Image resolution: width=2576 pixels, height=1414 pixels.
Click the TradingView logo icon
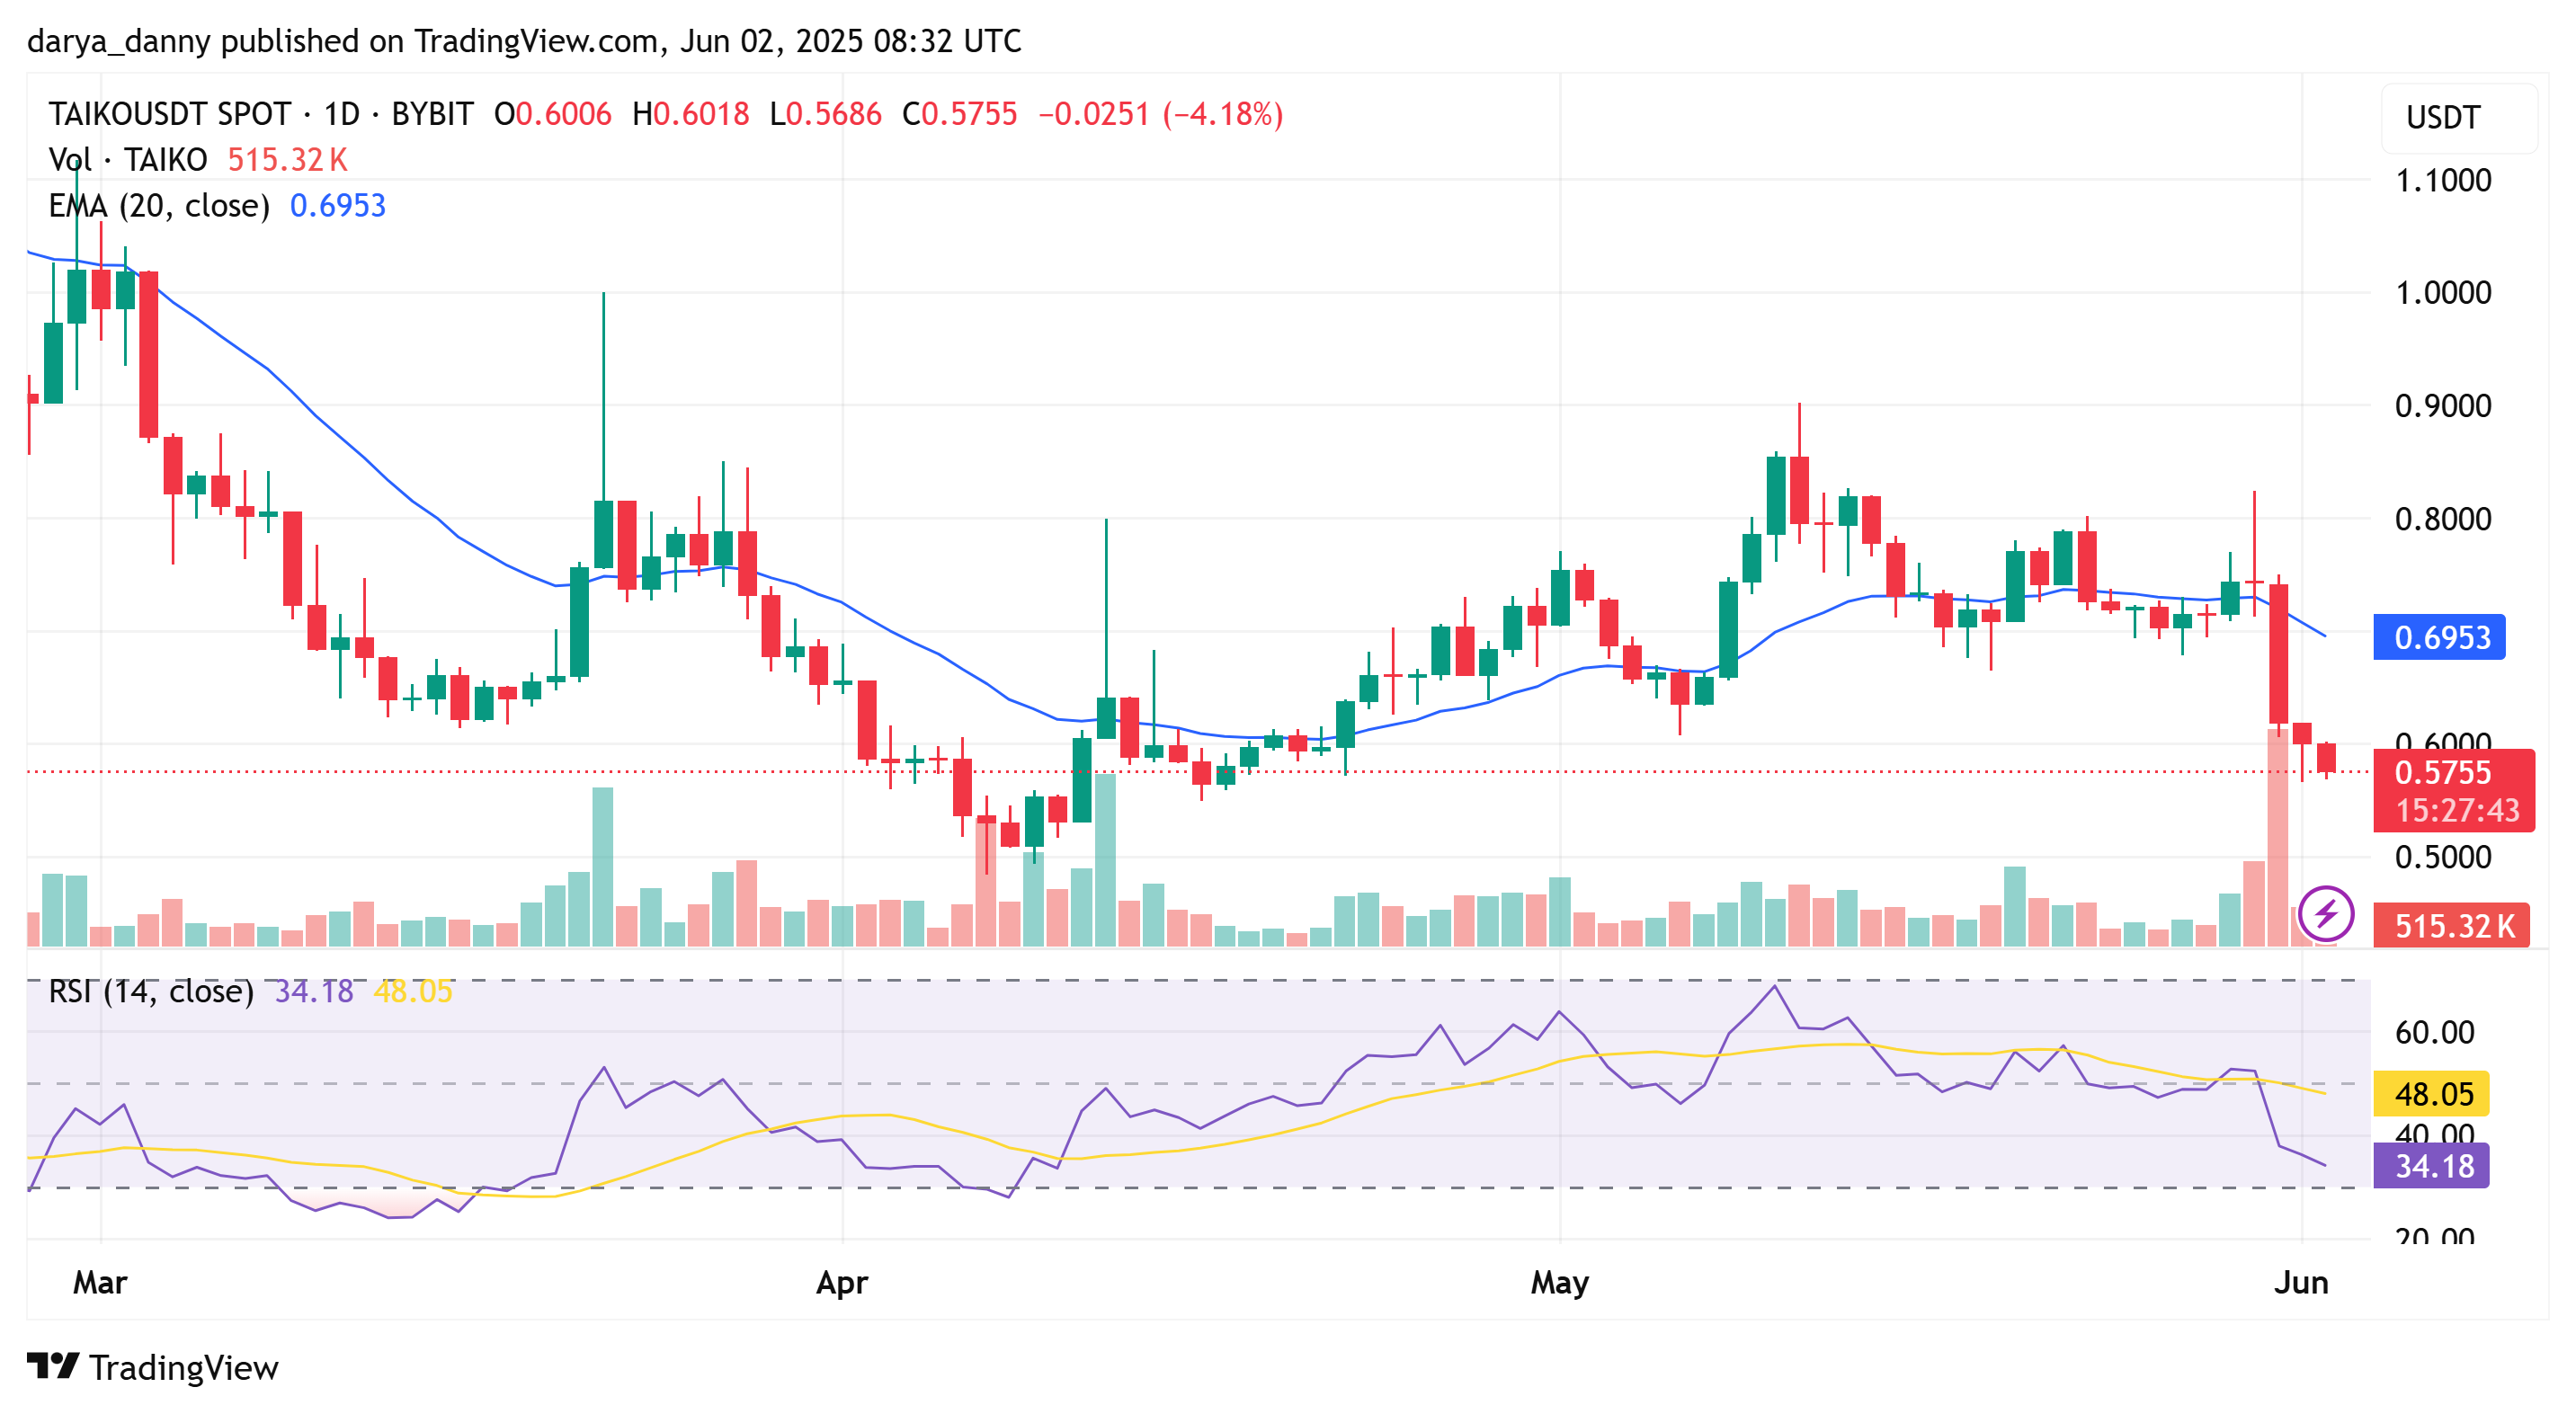click(x=52, y=1366)
